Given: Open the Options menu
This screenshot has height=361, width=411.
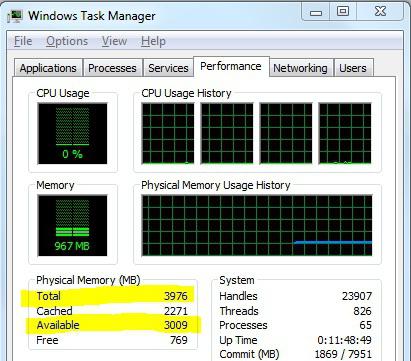Looking at the screenshot, I should pyautogui.click(x=67, y=41).
